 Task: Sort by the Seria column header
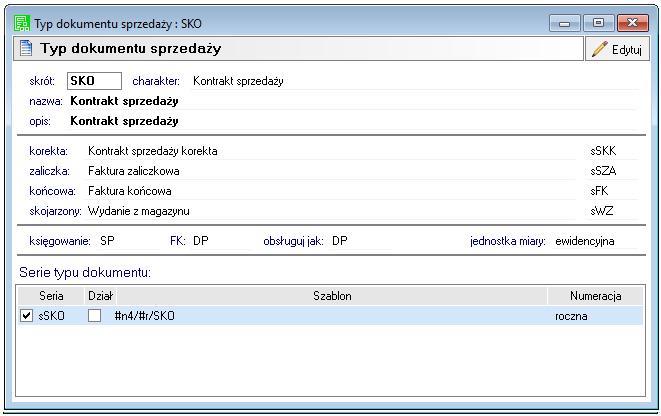(x=51, y=296)
